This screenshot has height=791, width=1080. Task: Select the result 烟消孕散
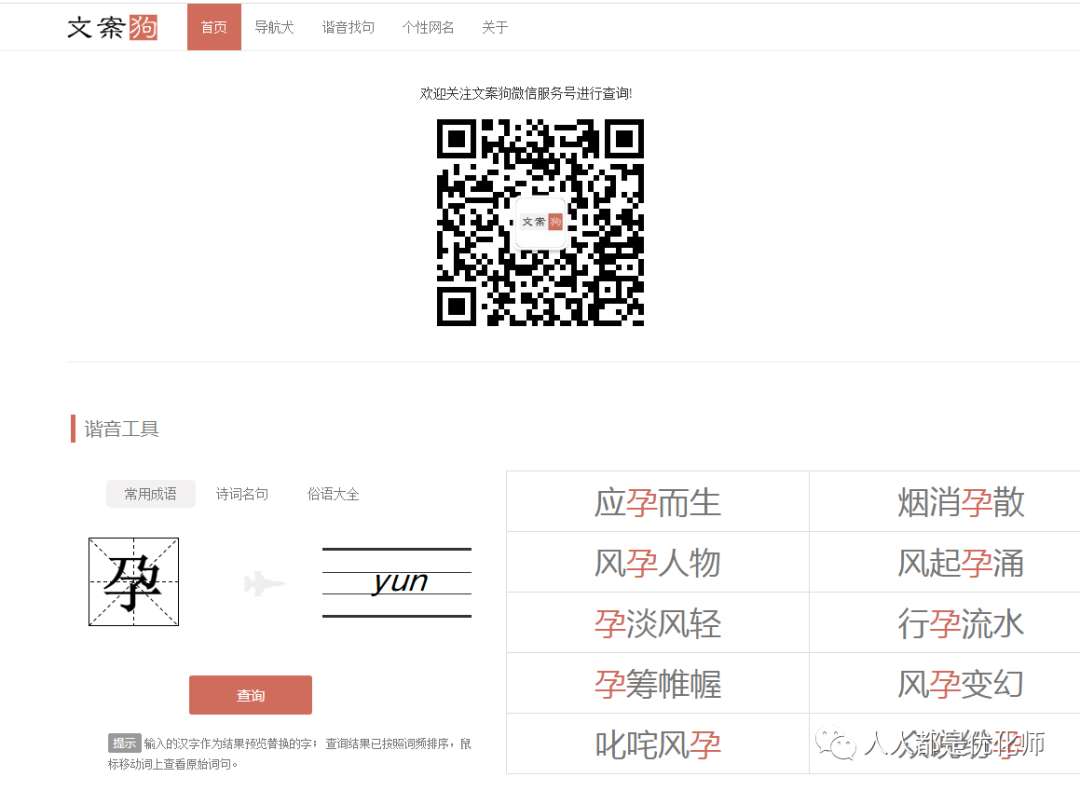pos(961,502)
